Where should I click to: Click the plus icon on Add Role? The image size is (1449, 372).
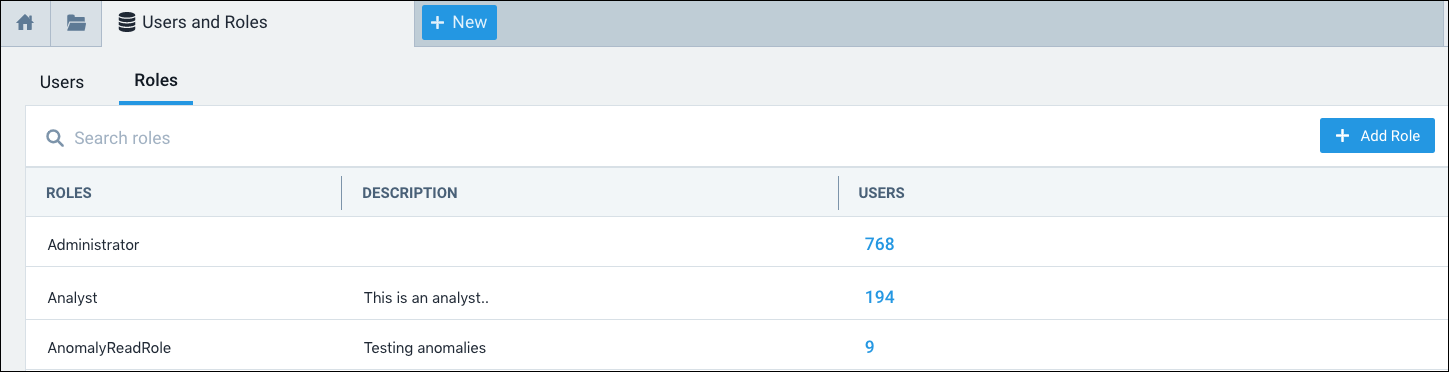click(1343, 136)
